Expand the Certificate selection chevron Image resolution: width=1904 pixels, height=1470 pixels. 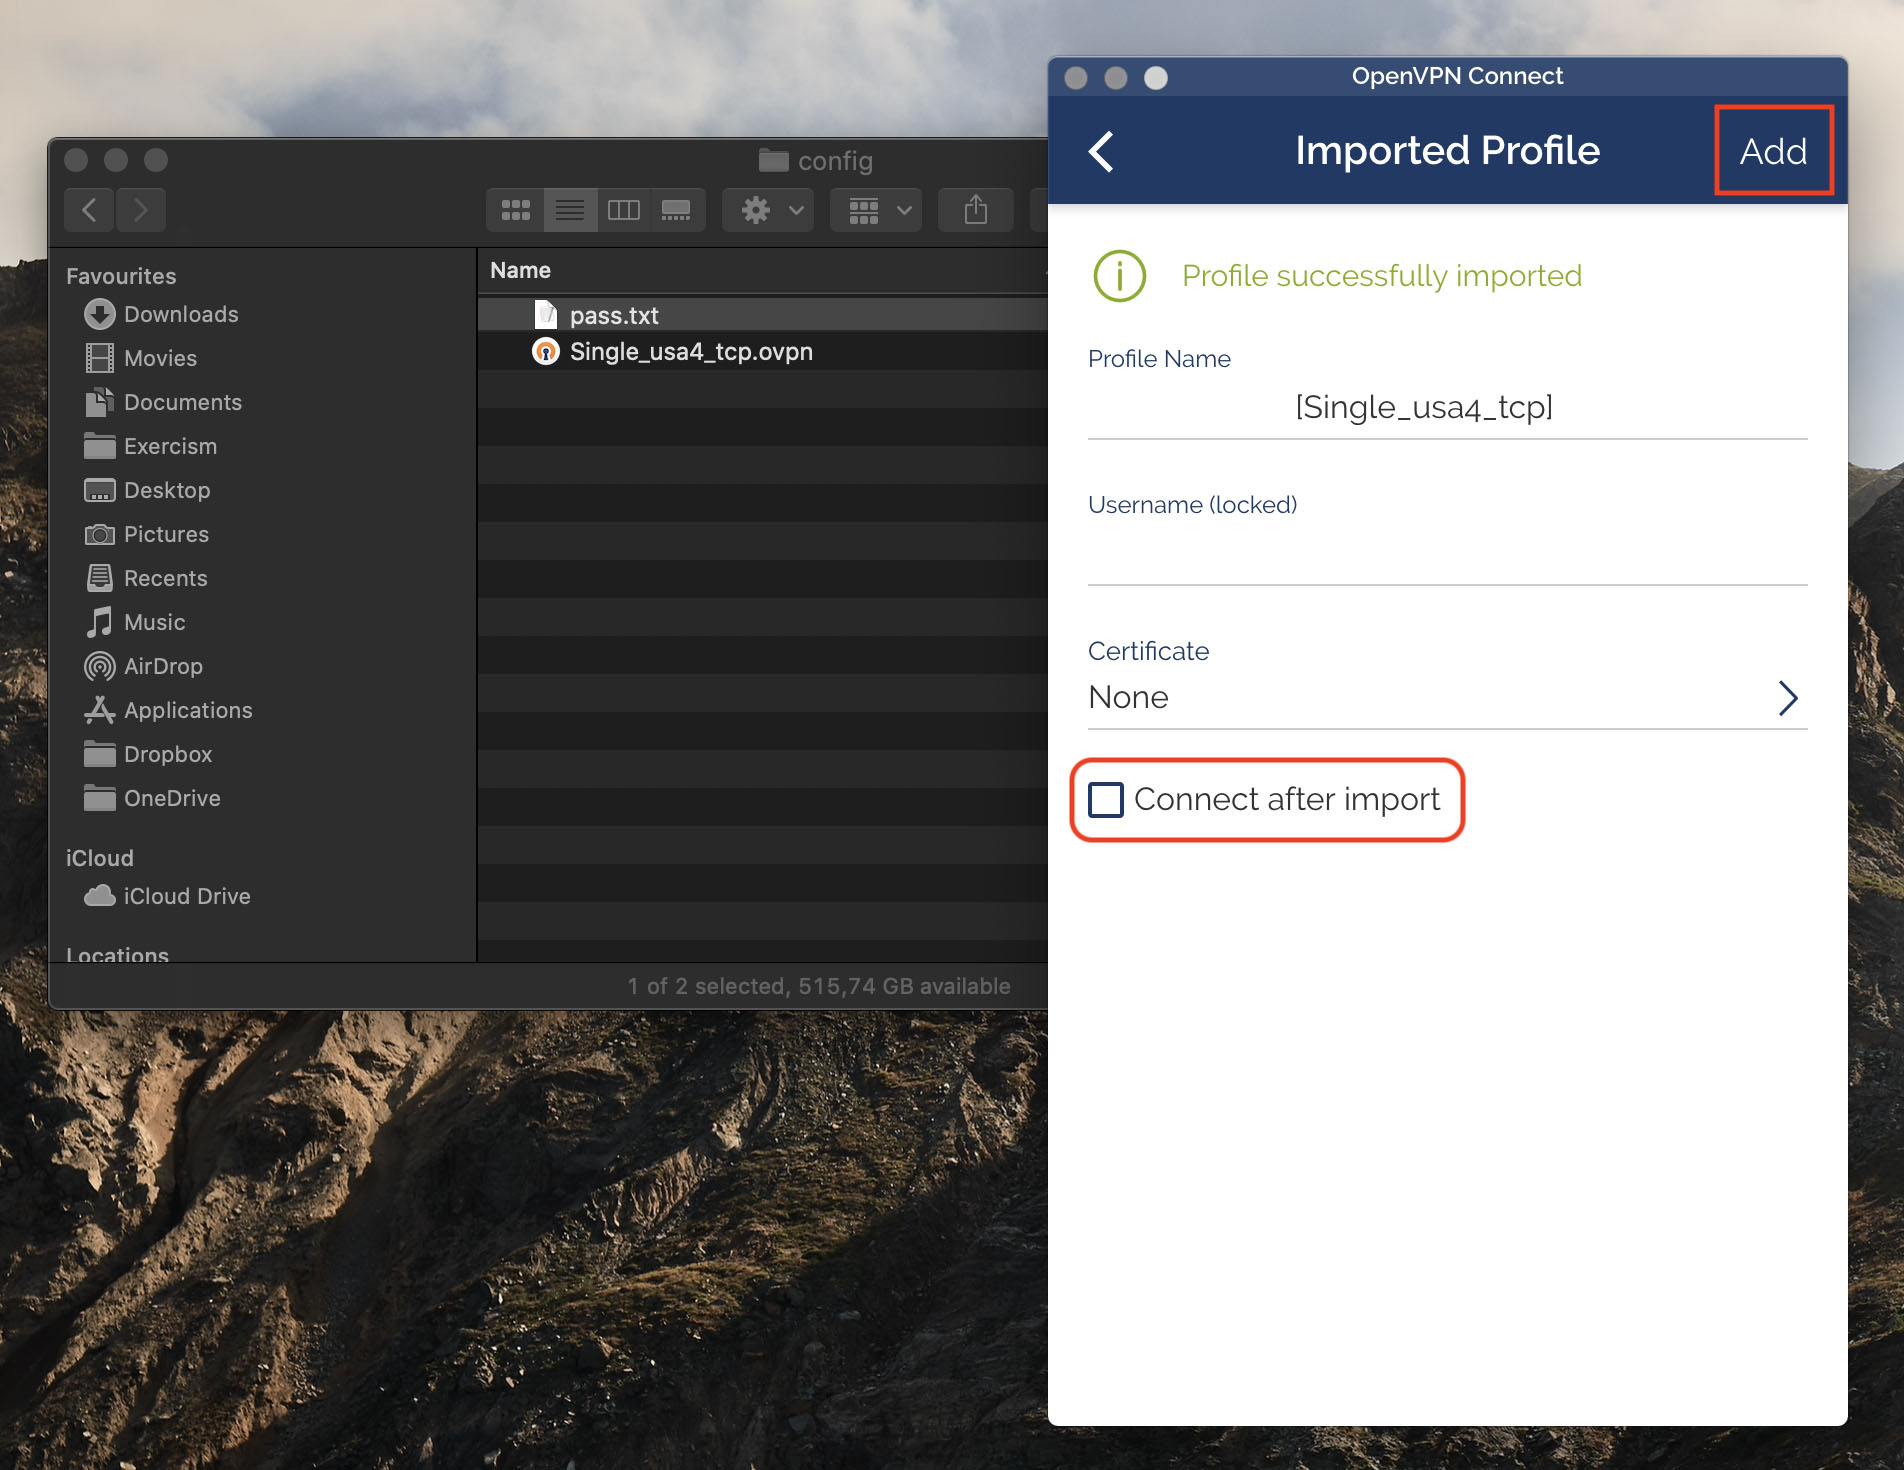[x=1788, y=698]
